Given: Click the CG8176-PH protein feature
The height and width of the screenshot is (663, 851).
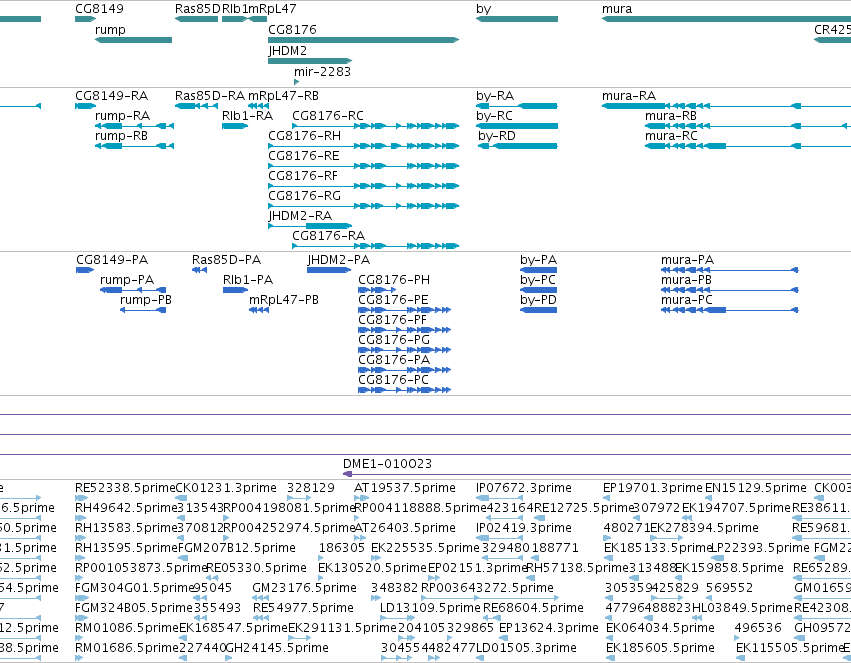Looking at the screenshot, I should point(377,290).
